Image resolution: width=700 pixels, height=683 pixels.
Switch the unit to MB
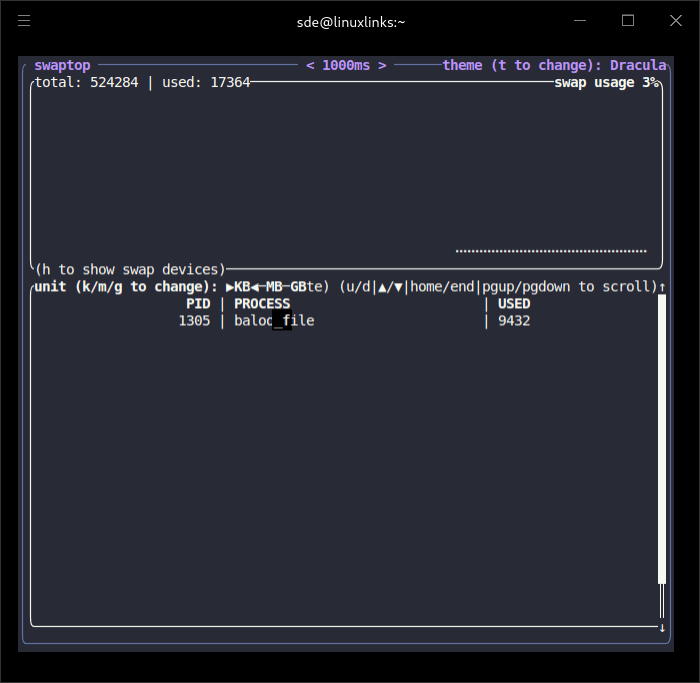[x=274, y=287]
